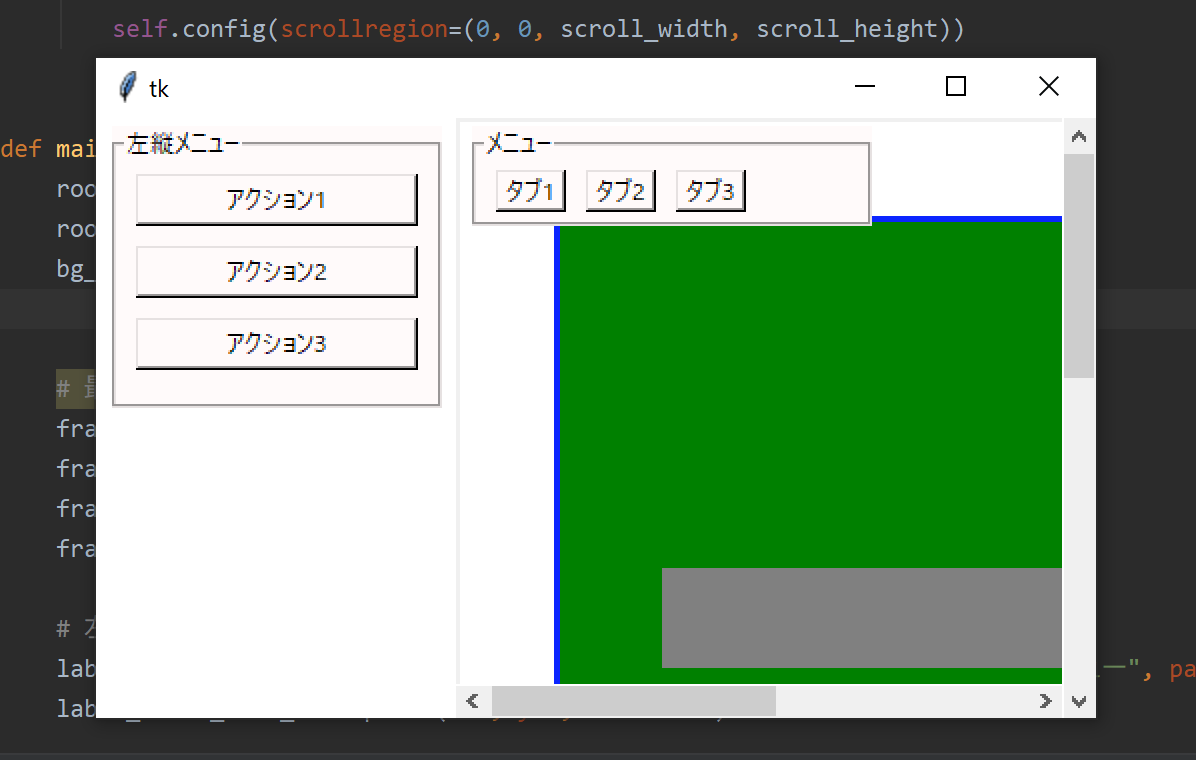Image resolution: width=1196 pixels, height=760 pixels.
Task: Click the アクション2 button
Action: (x=276, y=271)
